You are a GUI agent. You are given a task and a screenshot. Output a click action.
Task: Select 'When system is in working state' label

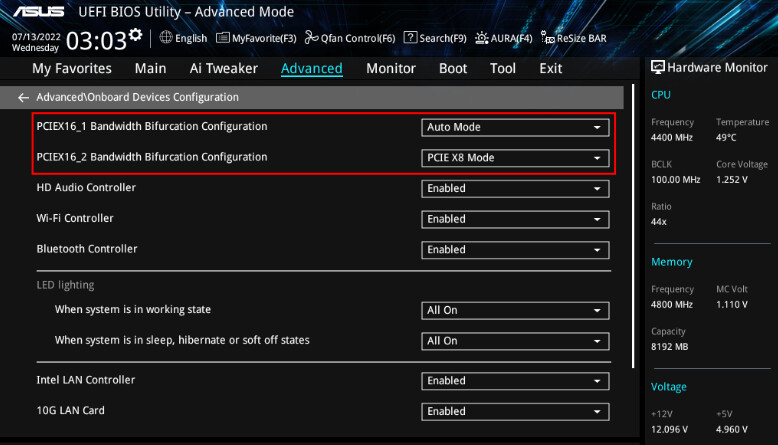click(x=133, y=310)
